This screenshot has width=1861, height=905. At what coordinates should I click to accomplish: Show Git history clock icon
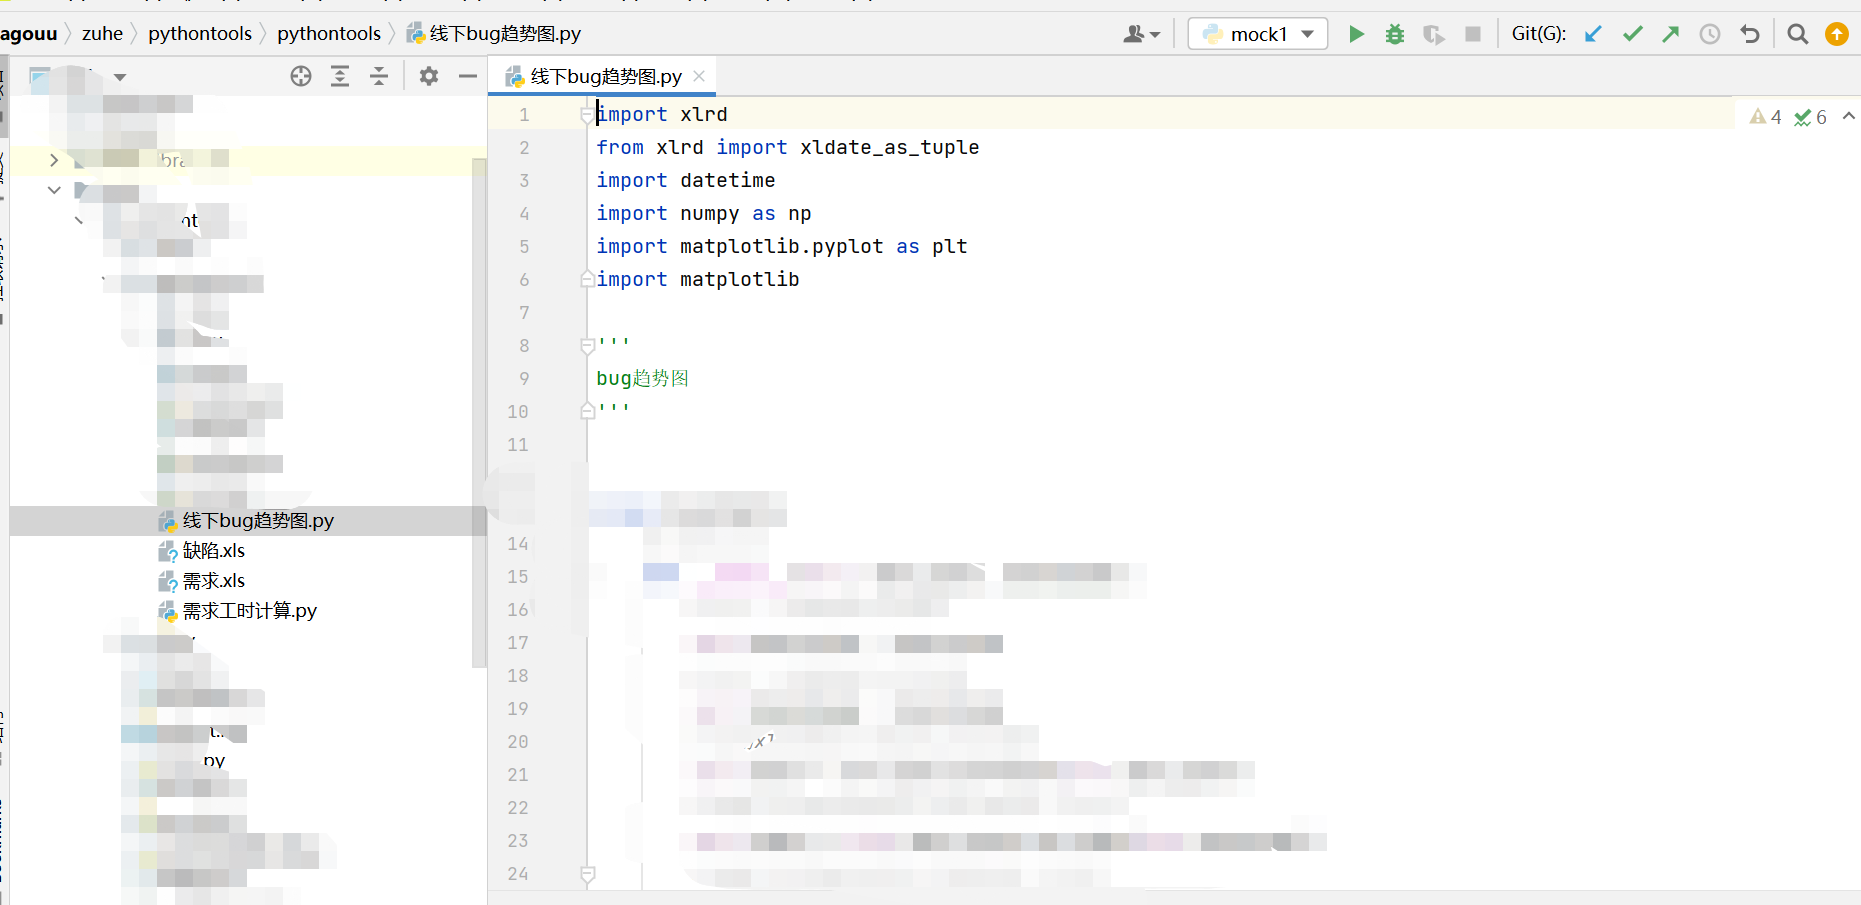click(x=1710, y=34)
